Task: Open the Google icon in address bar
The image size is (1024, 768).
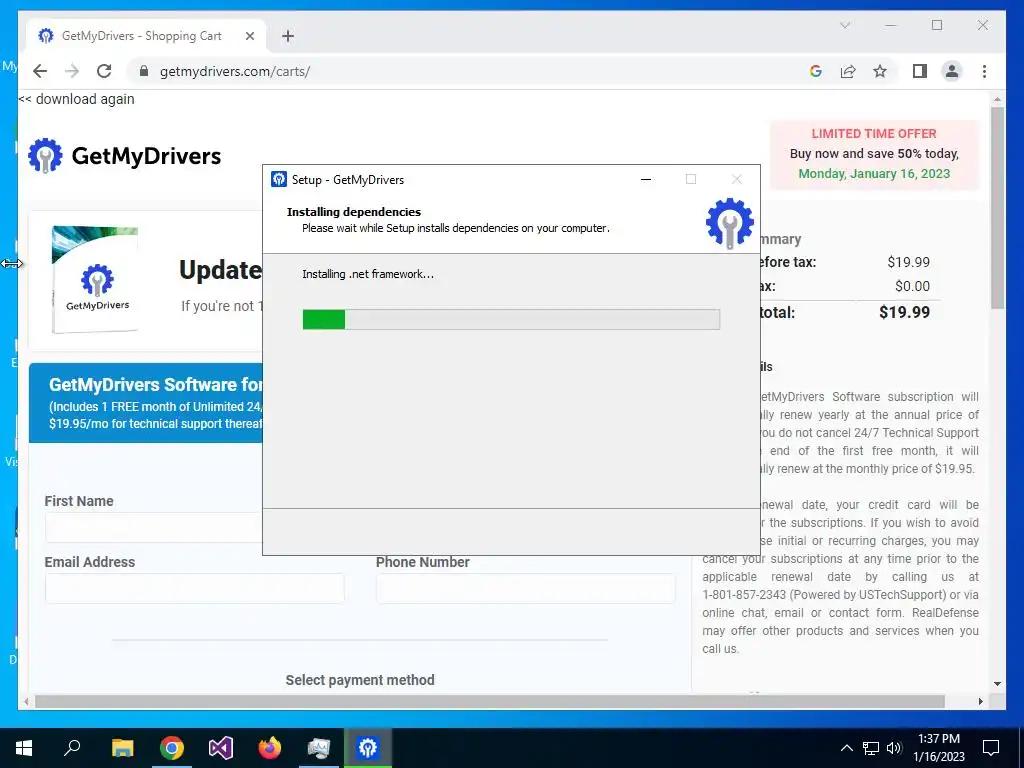Action: [816, 71]
